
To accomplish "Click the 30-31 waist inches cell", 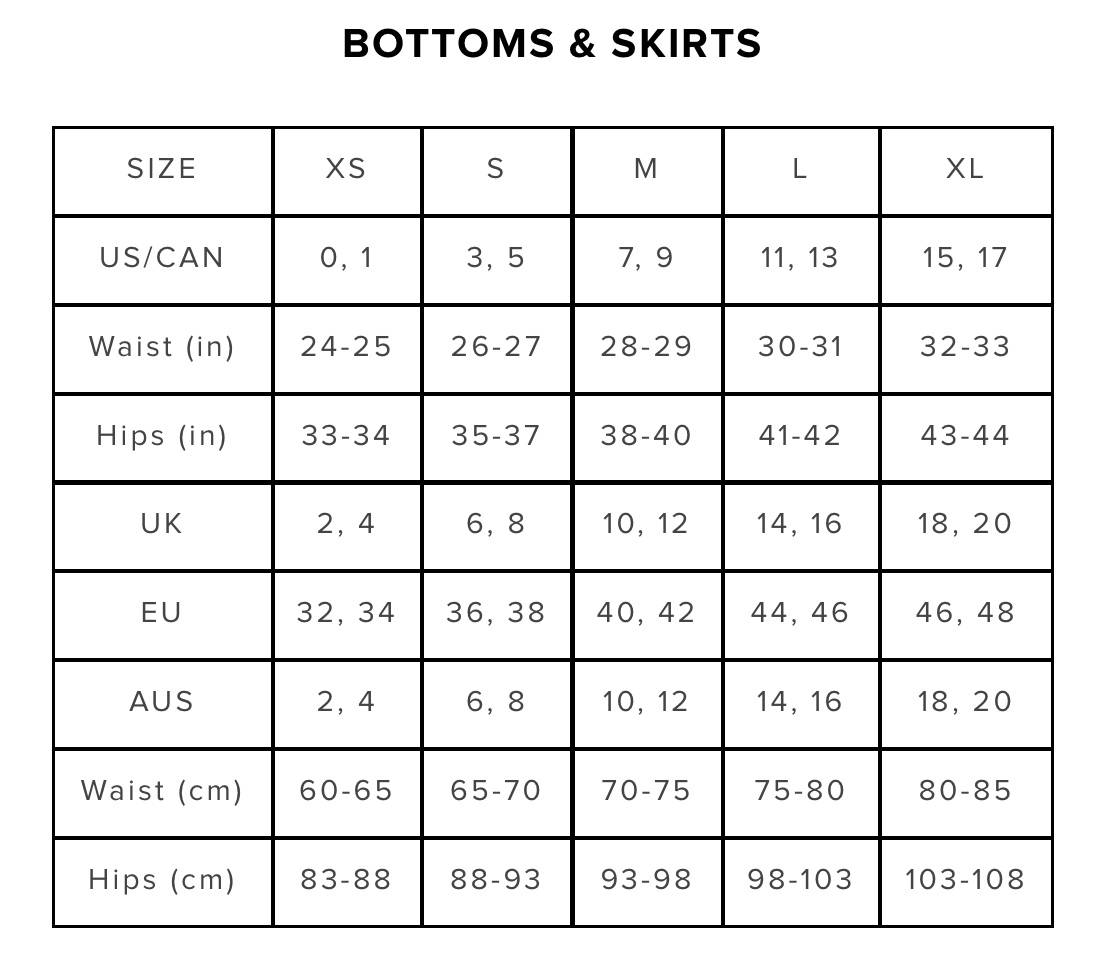I will [x=801, y=349].
